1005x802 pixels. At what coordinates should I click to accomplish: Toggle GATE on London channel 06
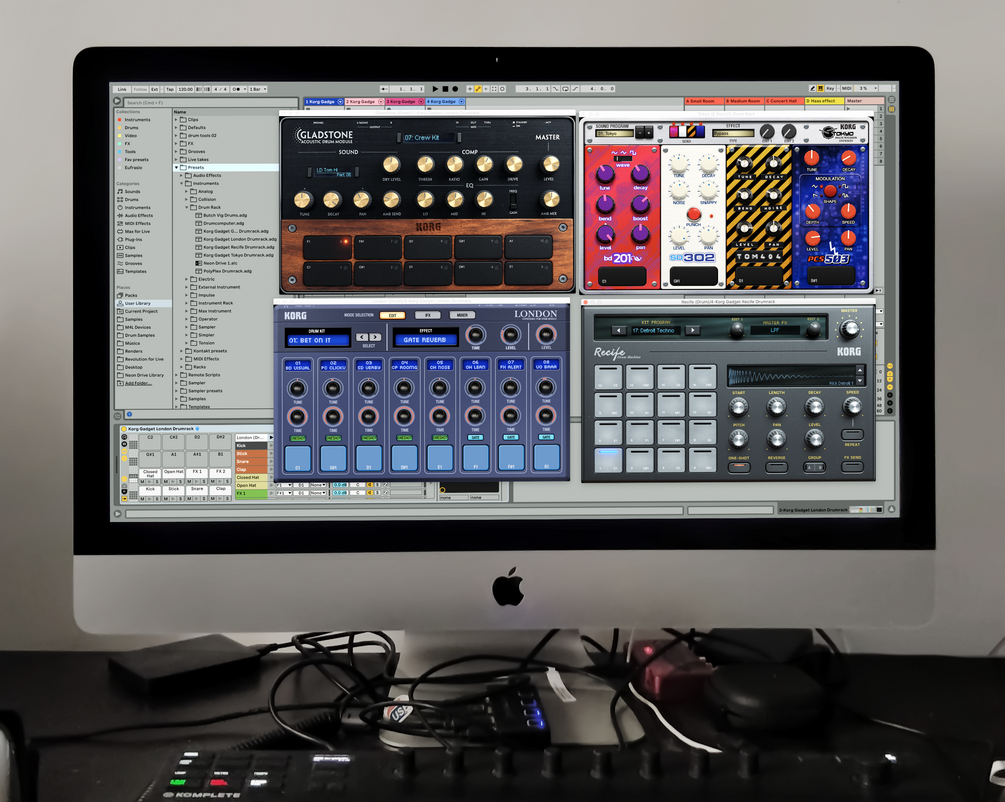click(x=475, y=437)
